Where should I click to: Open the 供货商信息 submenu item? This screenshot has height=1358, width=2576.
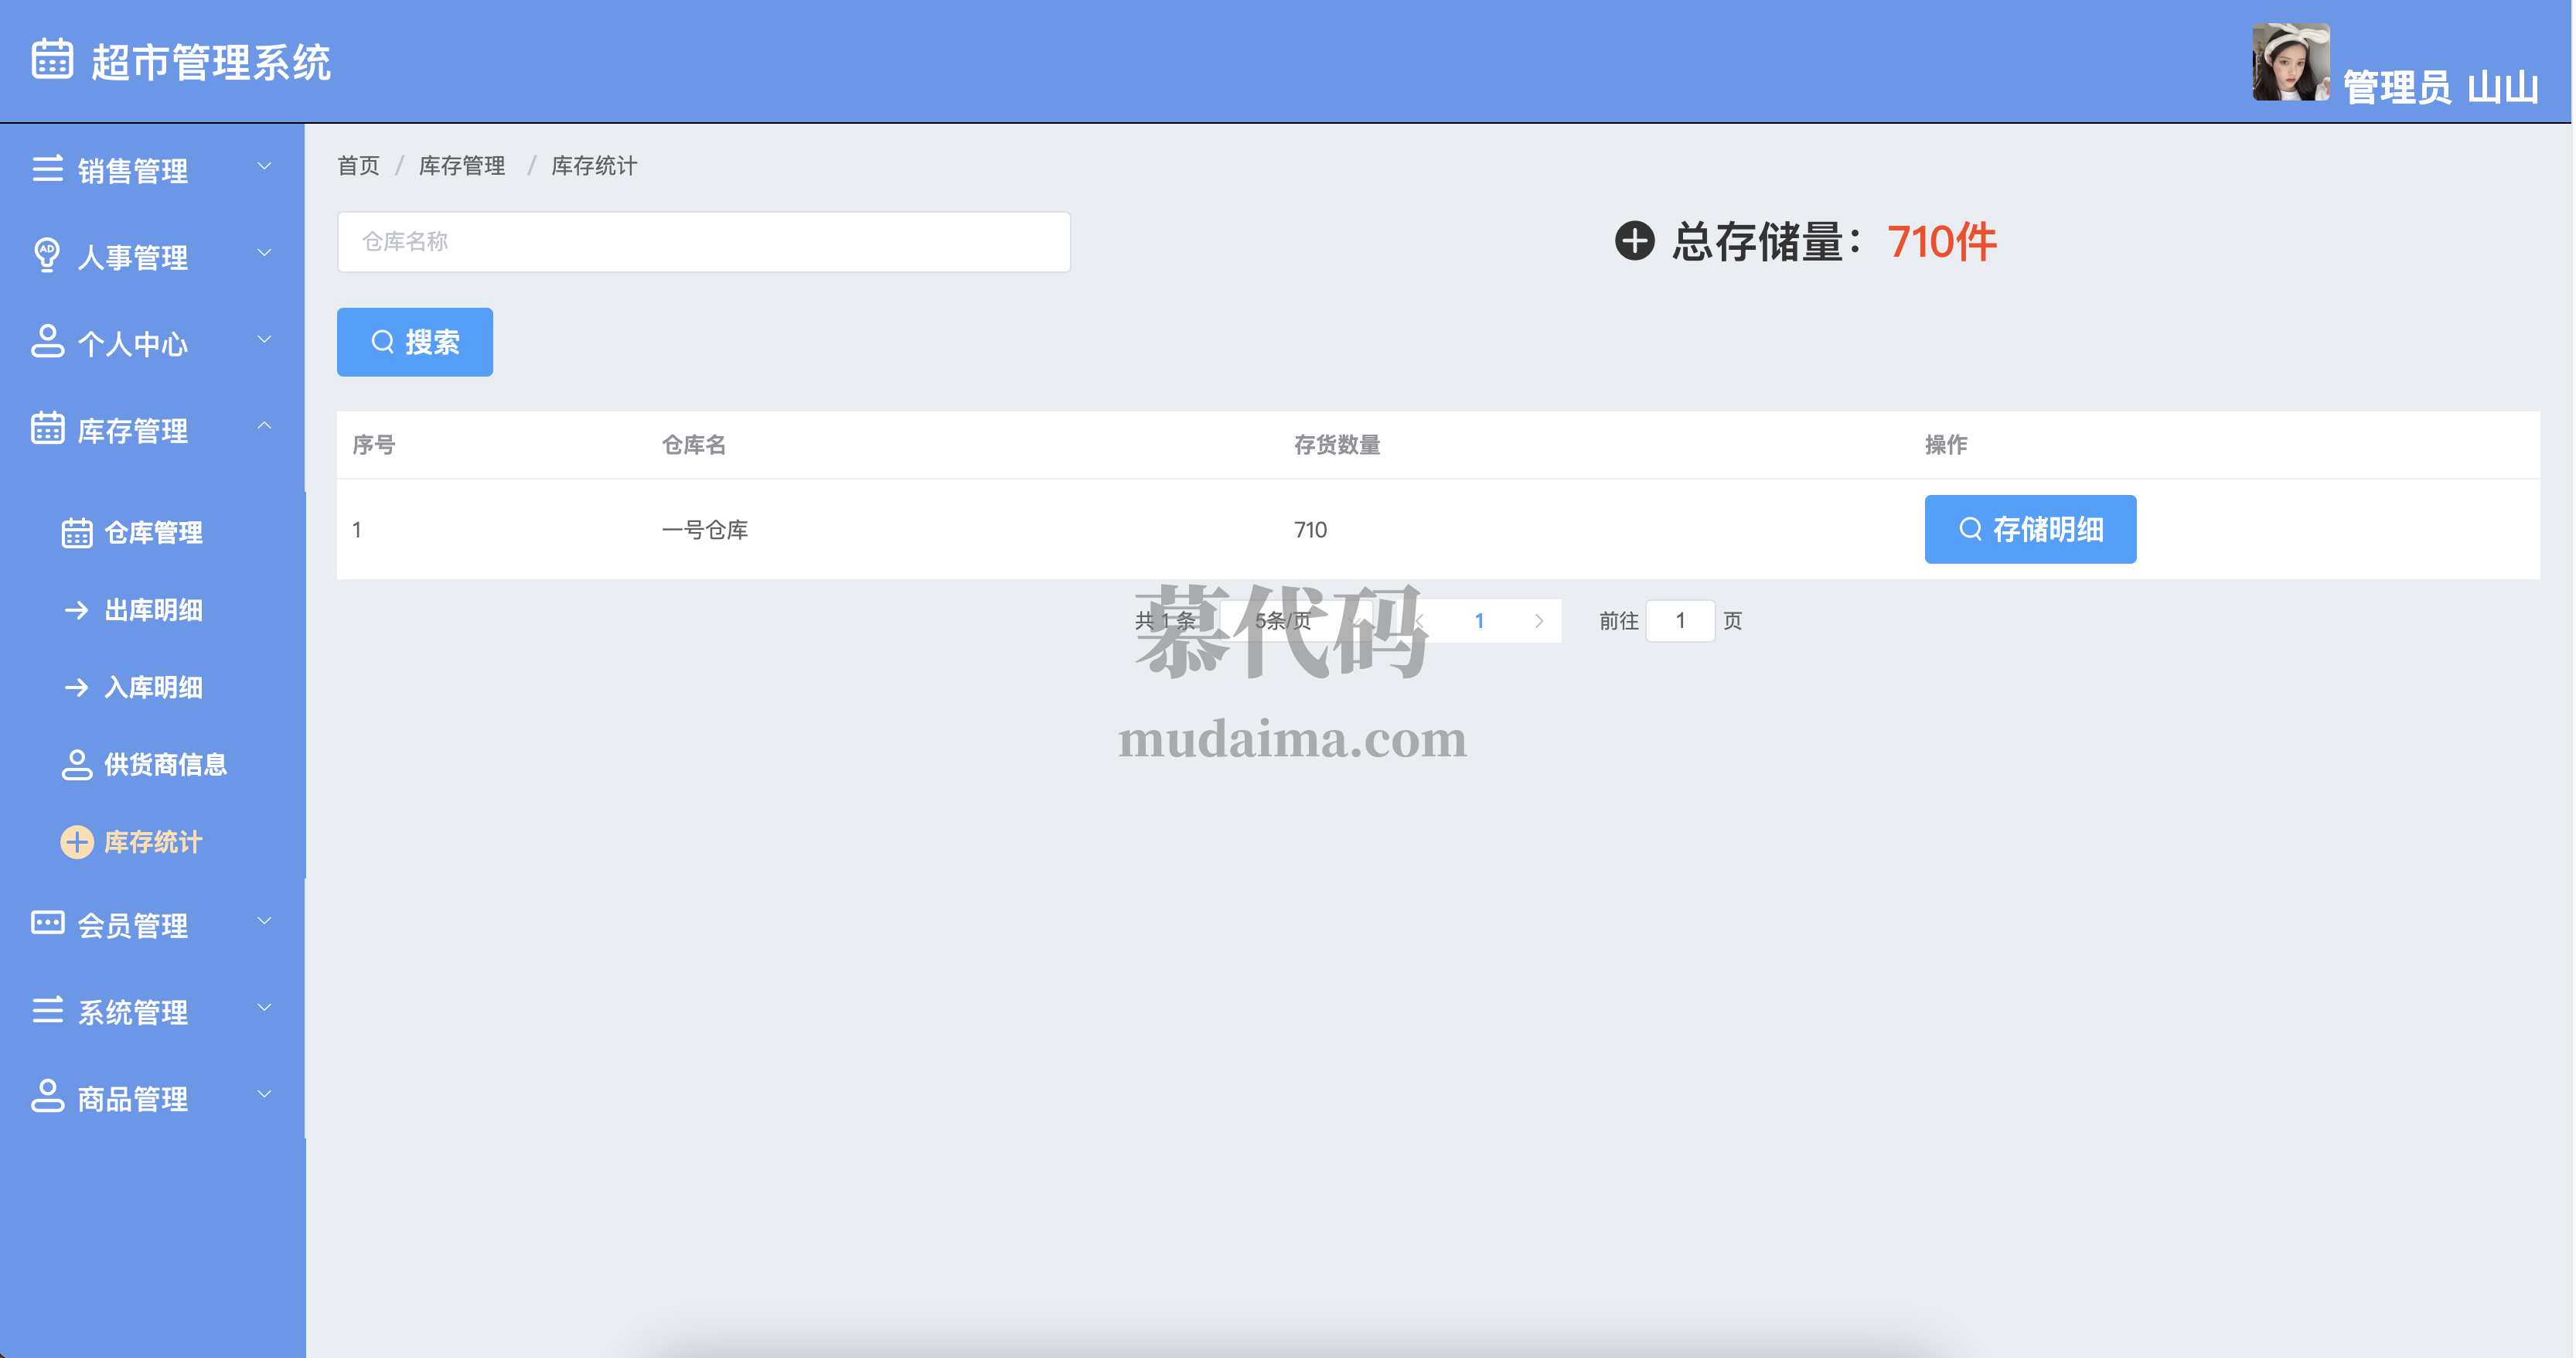pos(165,764)
